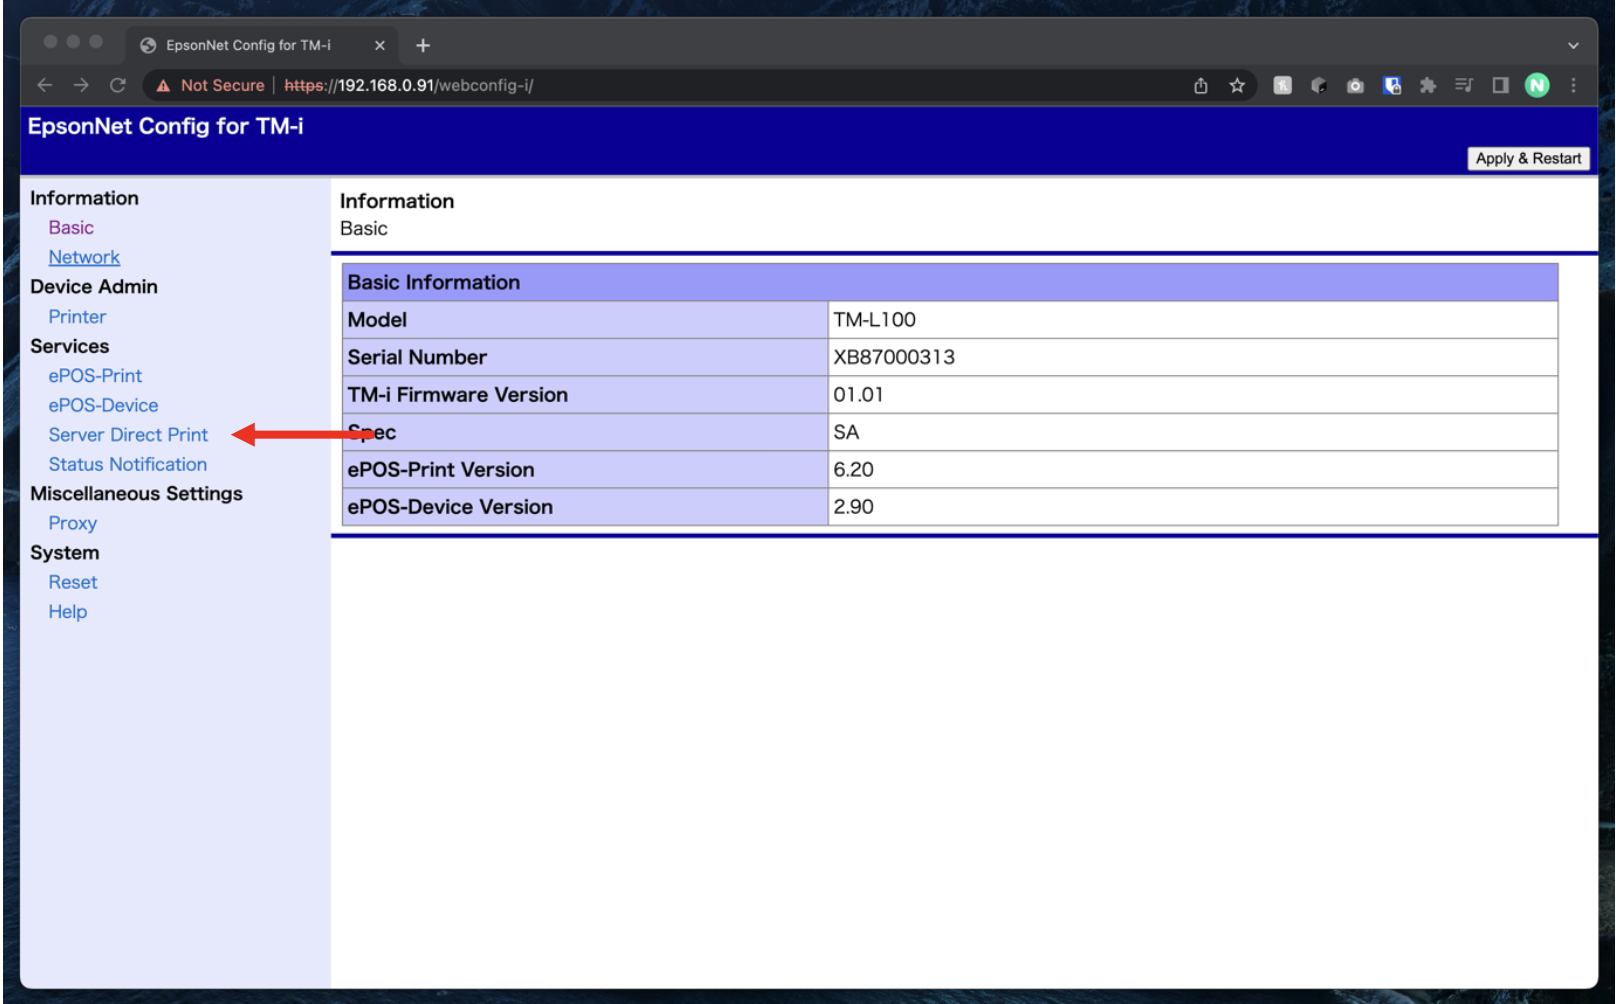Click the address bar URL

tap(409, 86)
